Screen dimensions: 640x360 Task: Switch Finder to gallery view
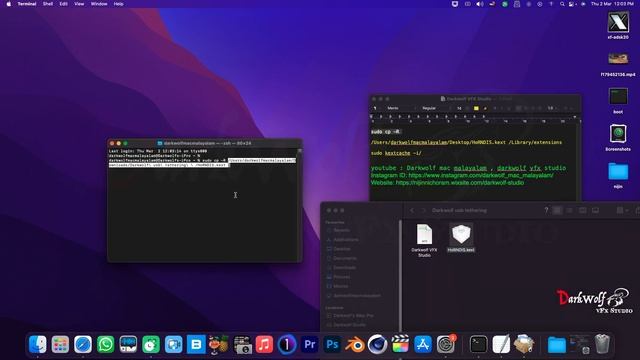point(596,210)
